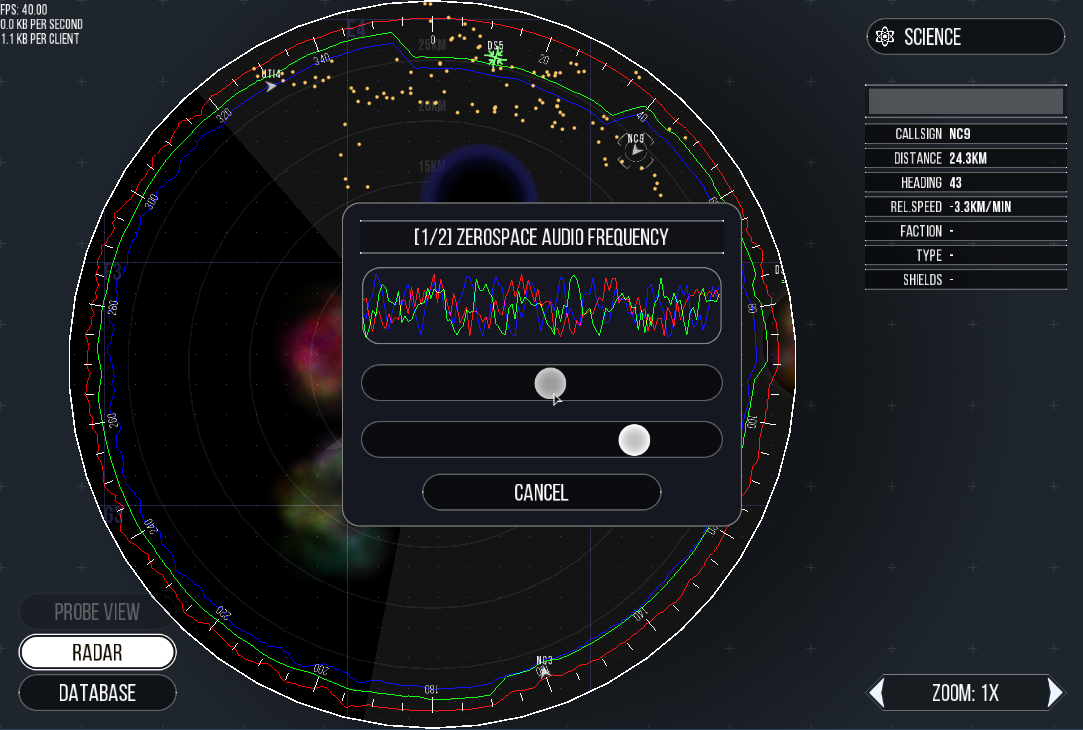Click the UT14 ship arrow on radar
Screen dimensions: 1083x730
point(270,87)
